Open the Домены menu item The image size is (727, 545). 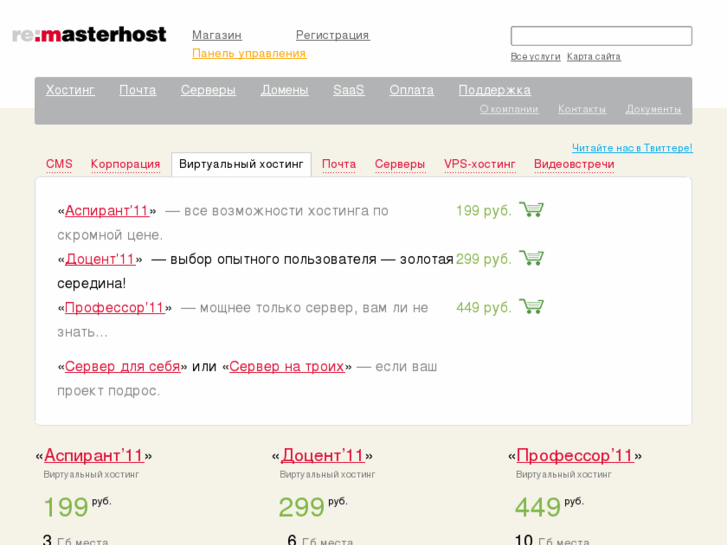[x=285, y=90]
